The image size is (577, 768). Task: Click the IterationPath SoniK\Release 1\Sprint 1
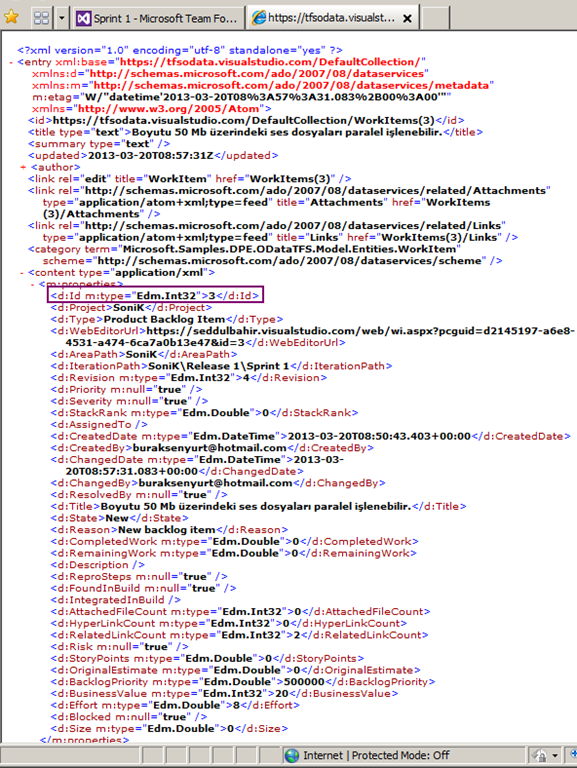[219, 366]
